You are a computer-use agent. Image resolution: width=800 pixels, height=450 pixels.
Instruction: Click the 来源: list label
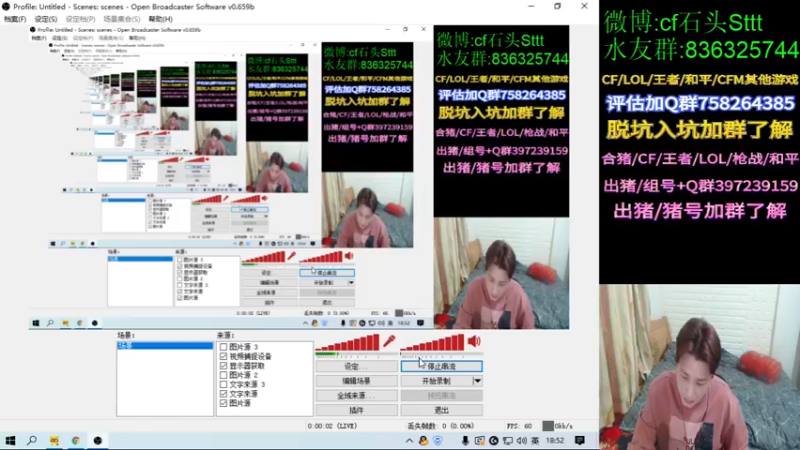coord(226,335)
